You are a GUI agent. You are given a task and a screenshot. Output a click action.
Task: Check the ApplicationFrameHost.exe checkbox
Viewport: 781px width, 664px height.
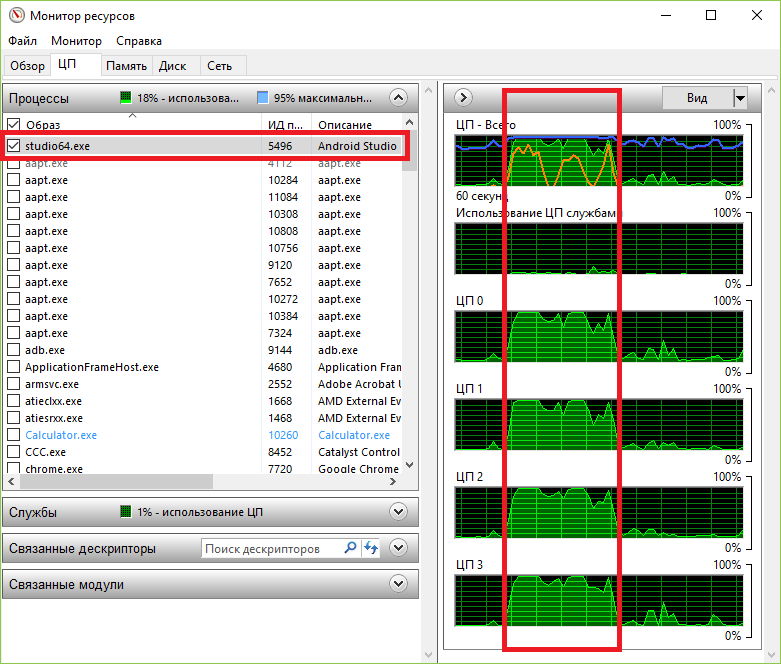point(13,367)
